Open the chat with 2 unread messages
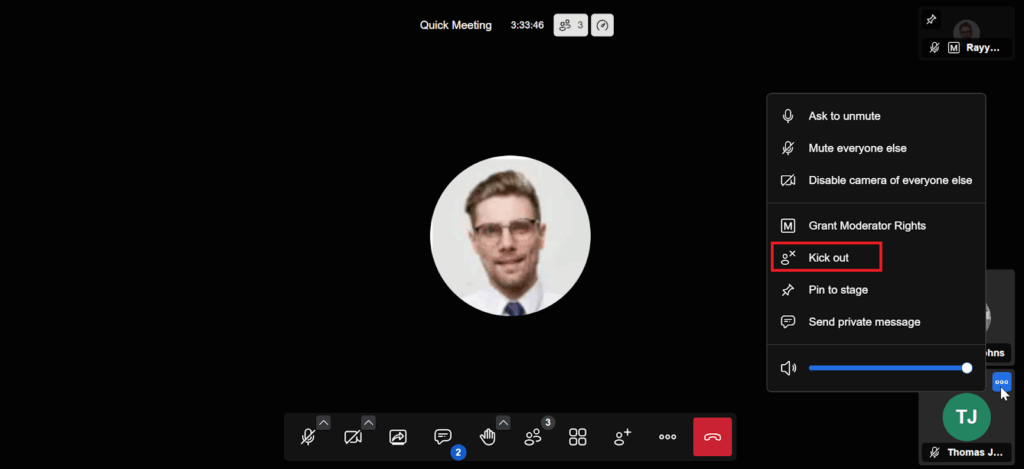This screenshot has width=1024, height=469. 443,437
